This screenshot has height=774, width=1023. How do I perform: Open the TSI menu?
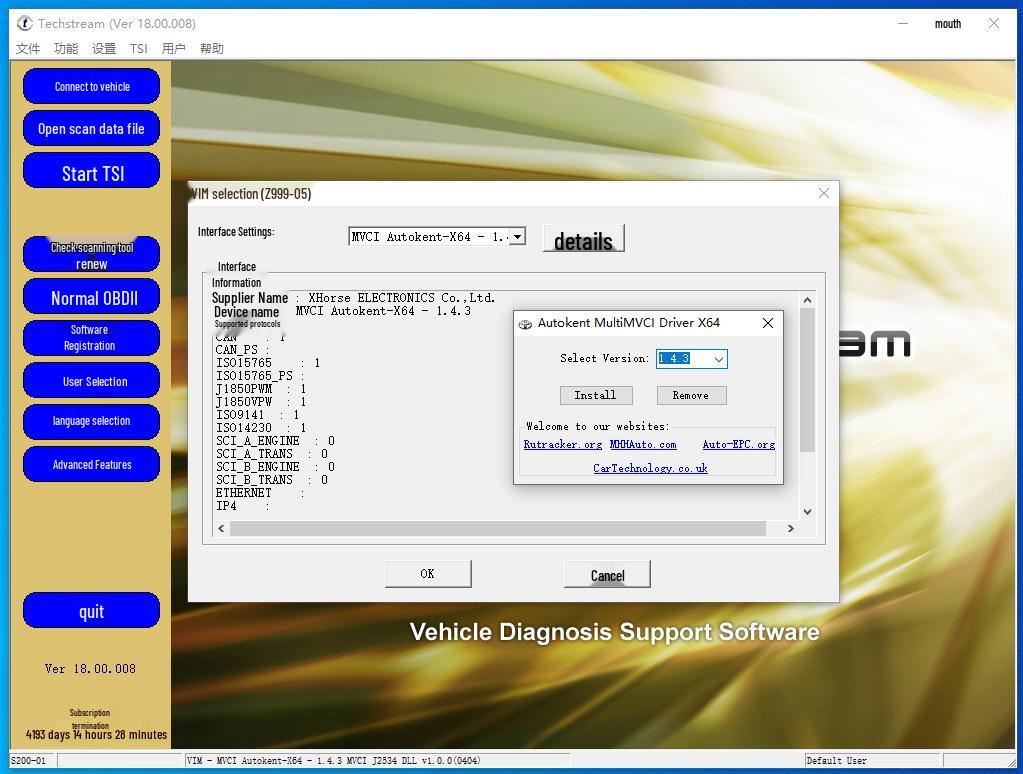click(138, 48)
